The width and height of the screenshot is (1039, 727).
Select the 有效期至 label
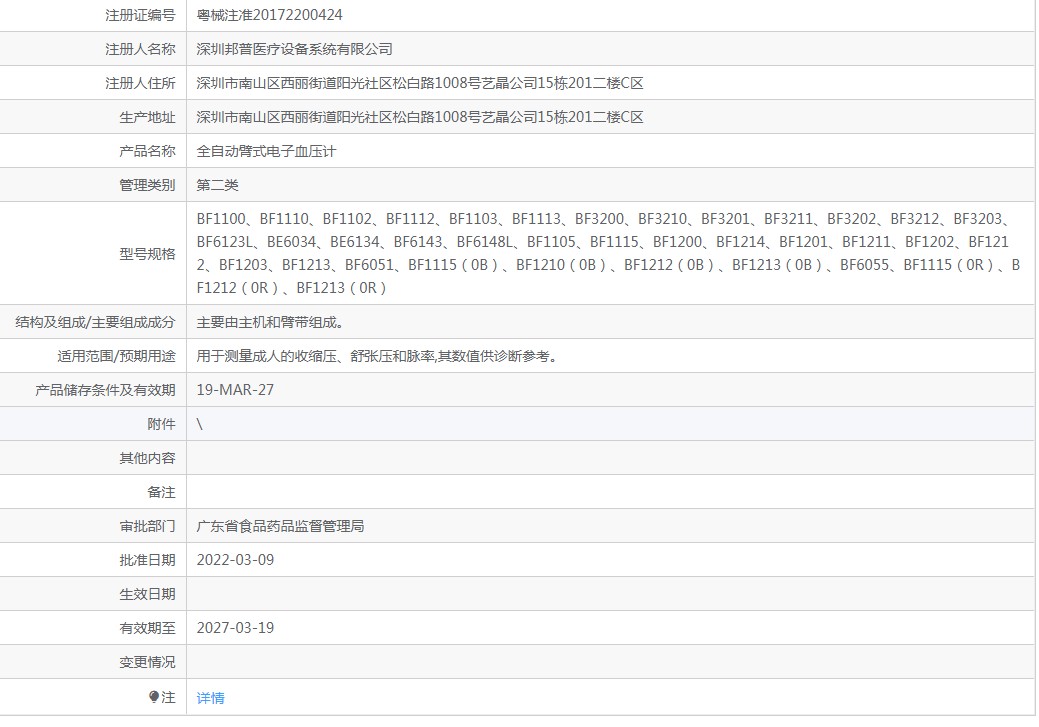point(147,628)
